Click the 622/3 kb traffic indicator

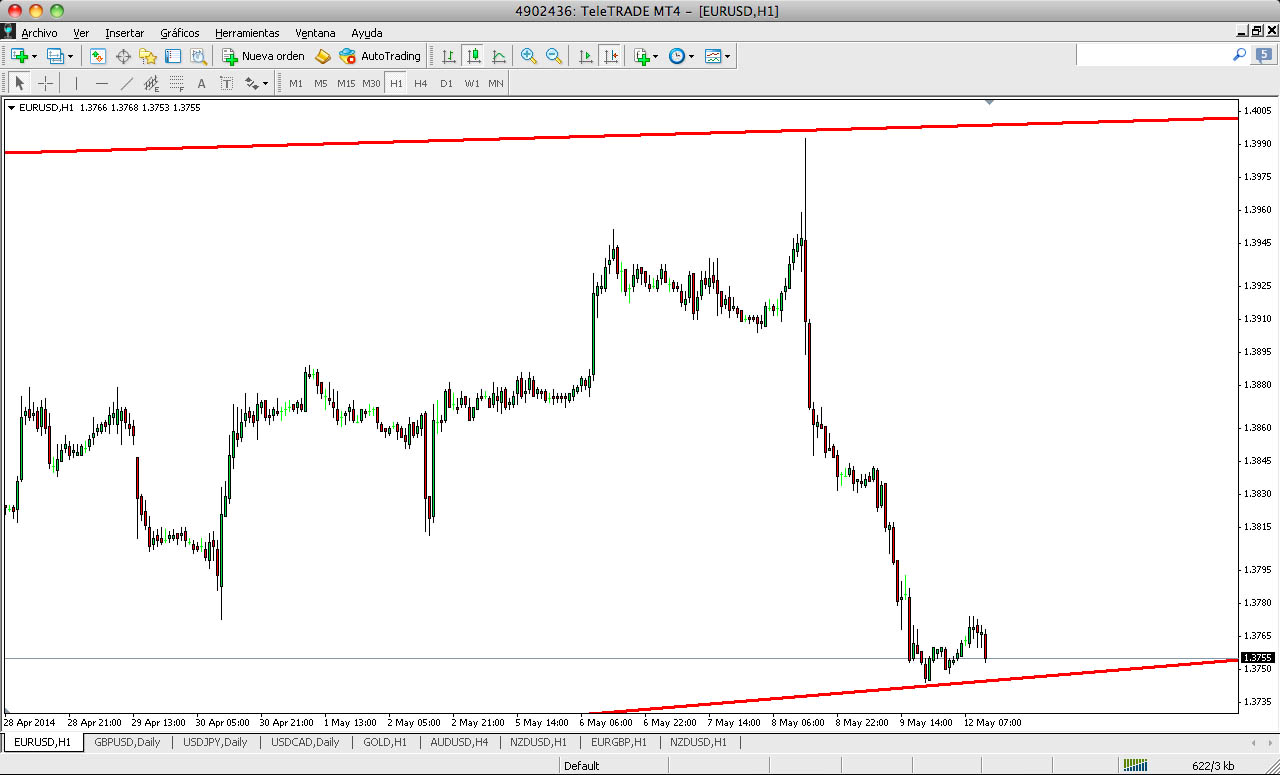pyautogui.click(x=1213, y=766)
